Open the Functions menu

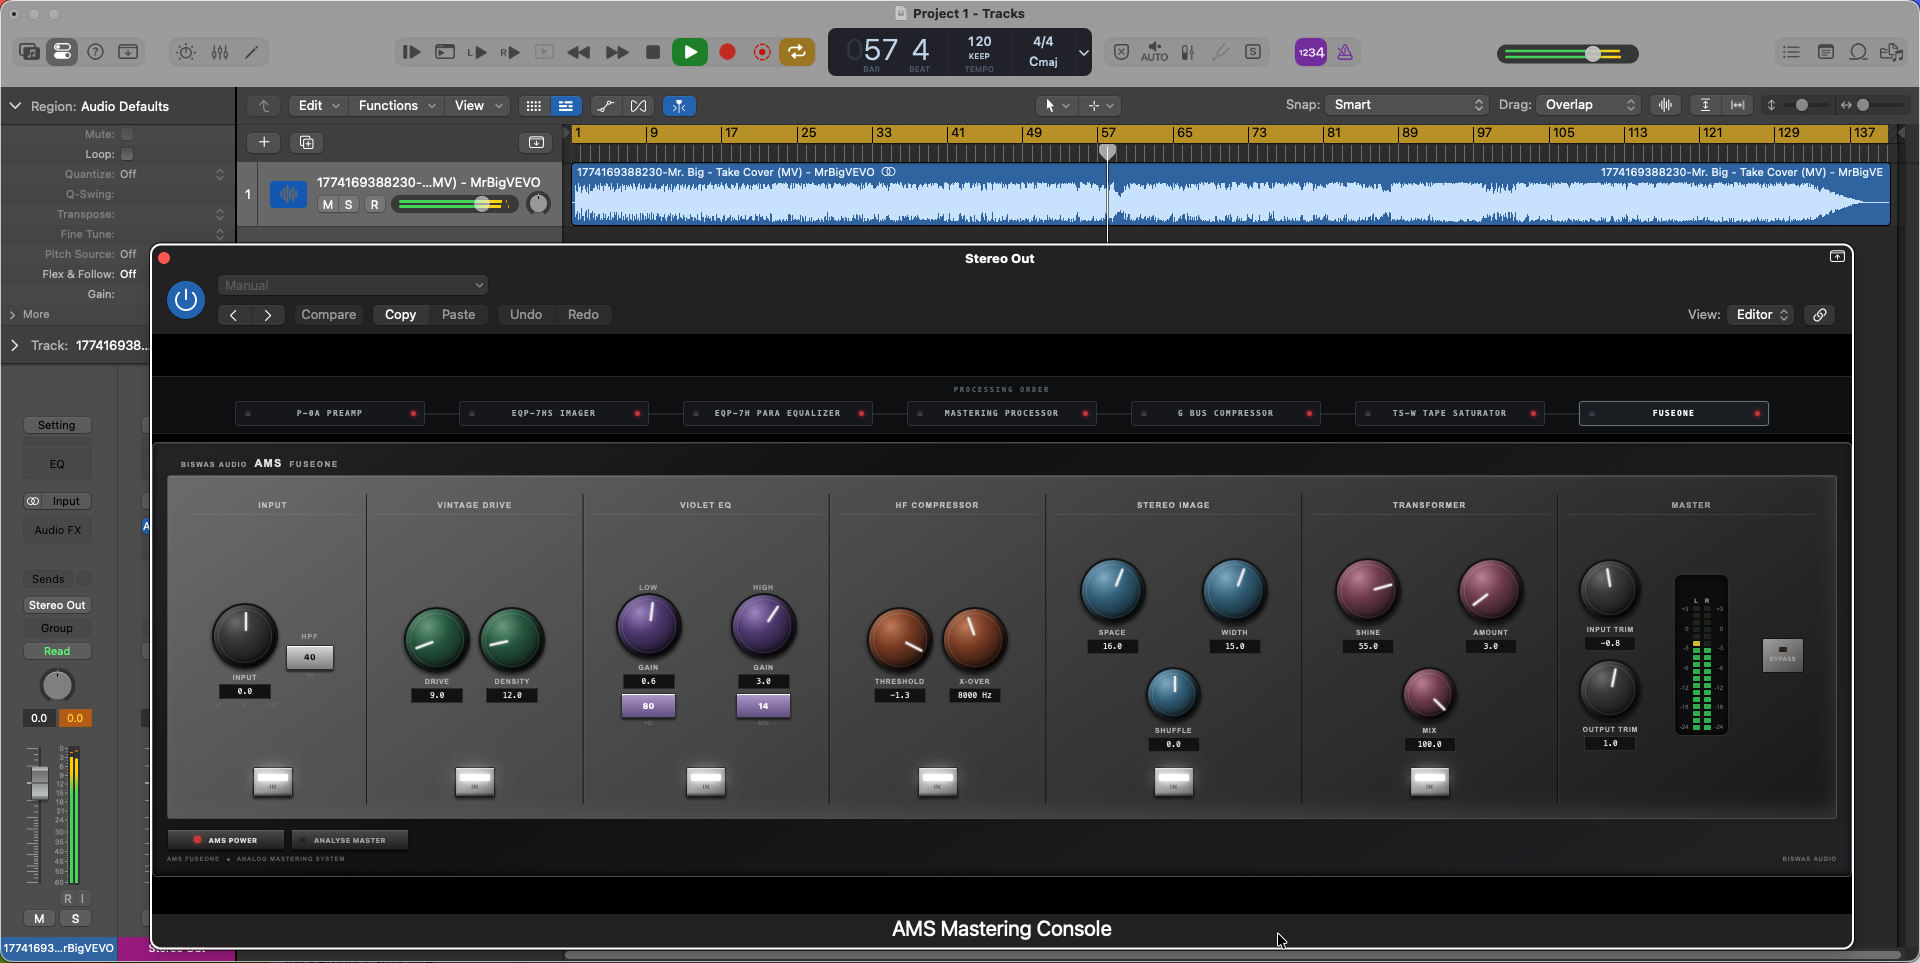click(x=397, y=105)
